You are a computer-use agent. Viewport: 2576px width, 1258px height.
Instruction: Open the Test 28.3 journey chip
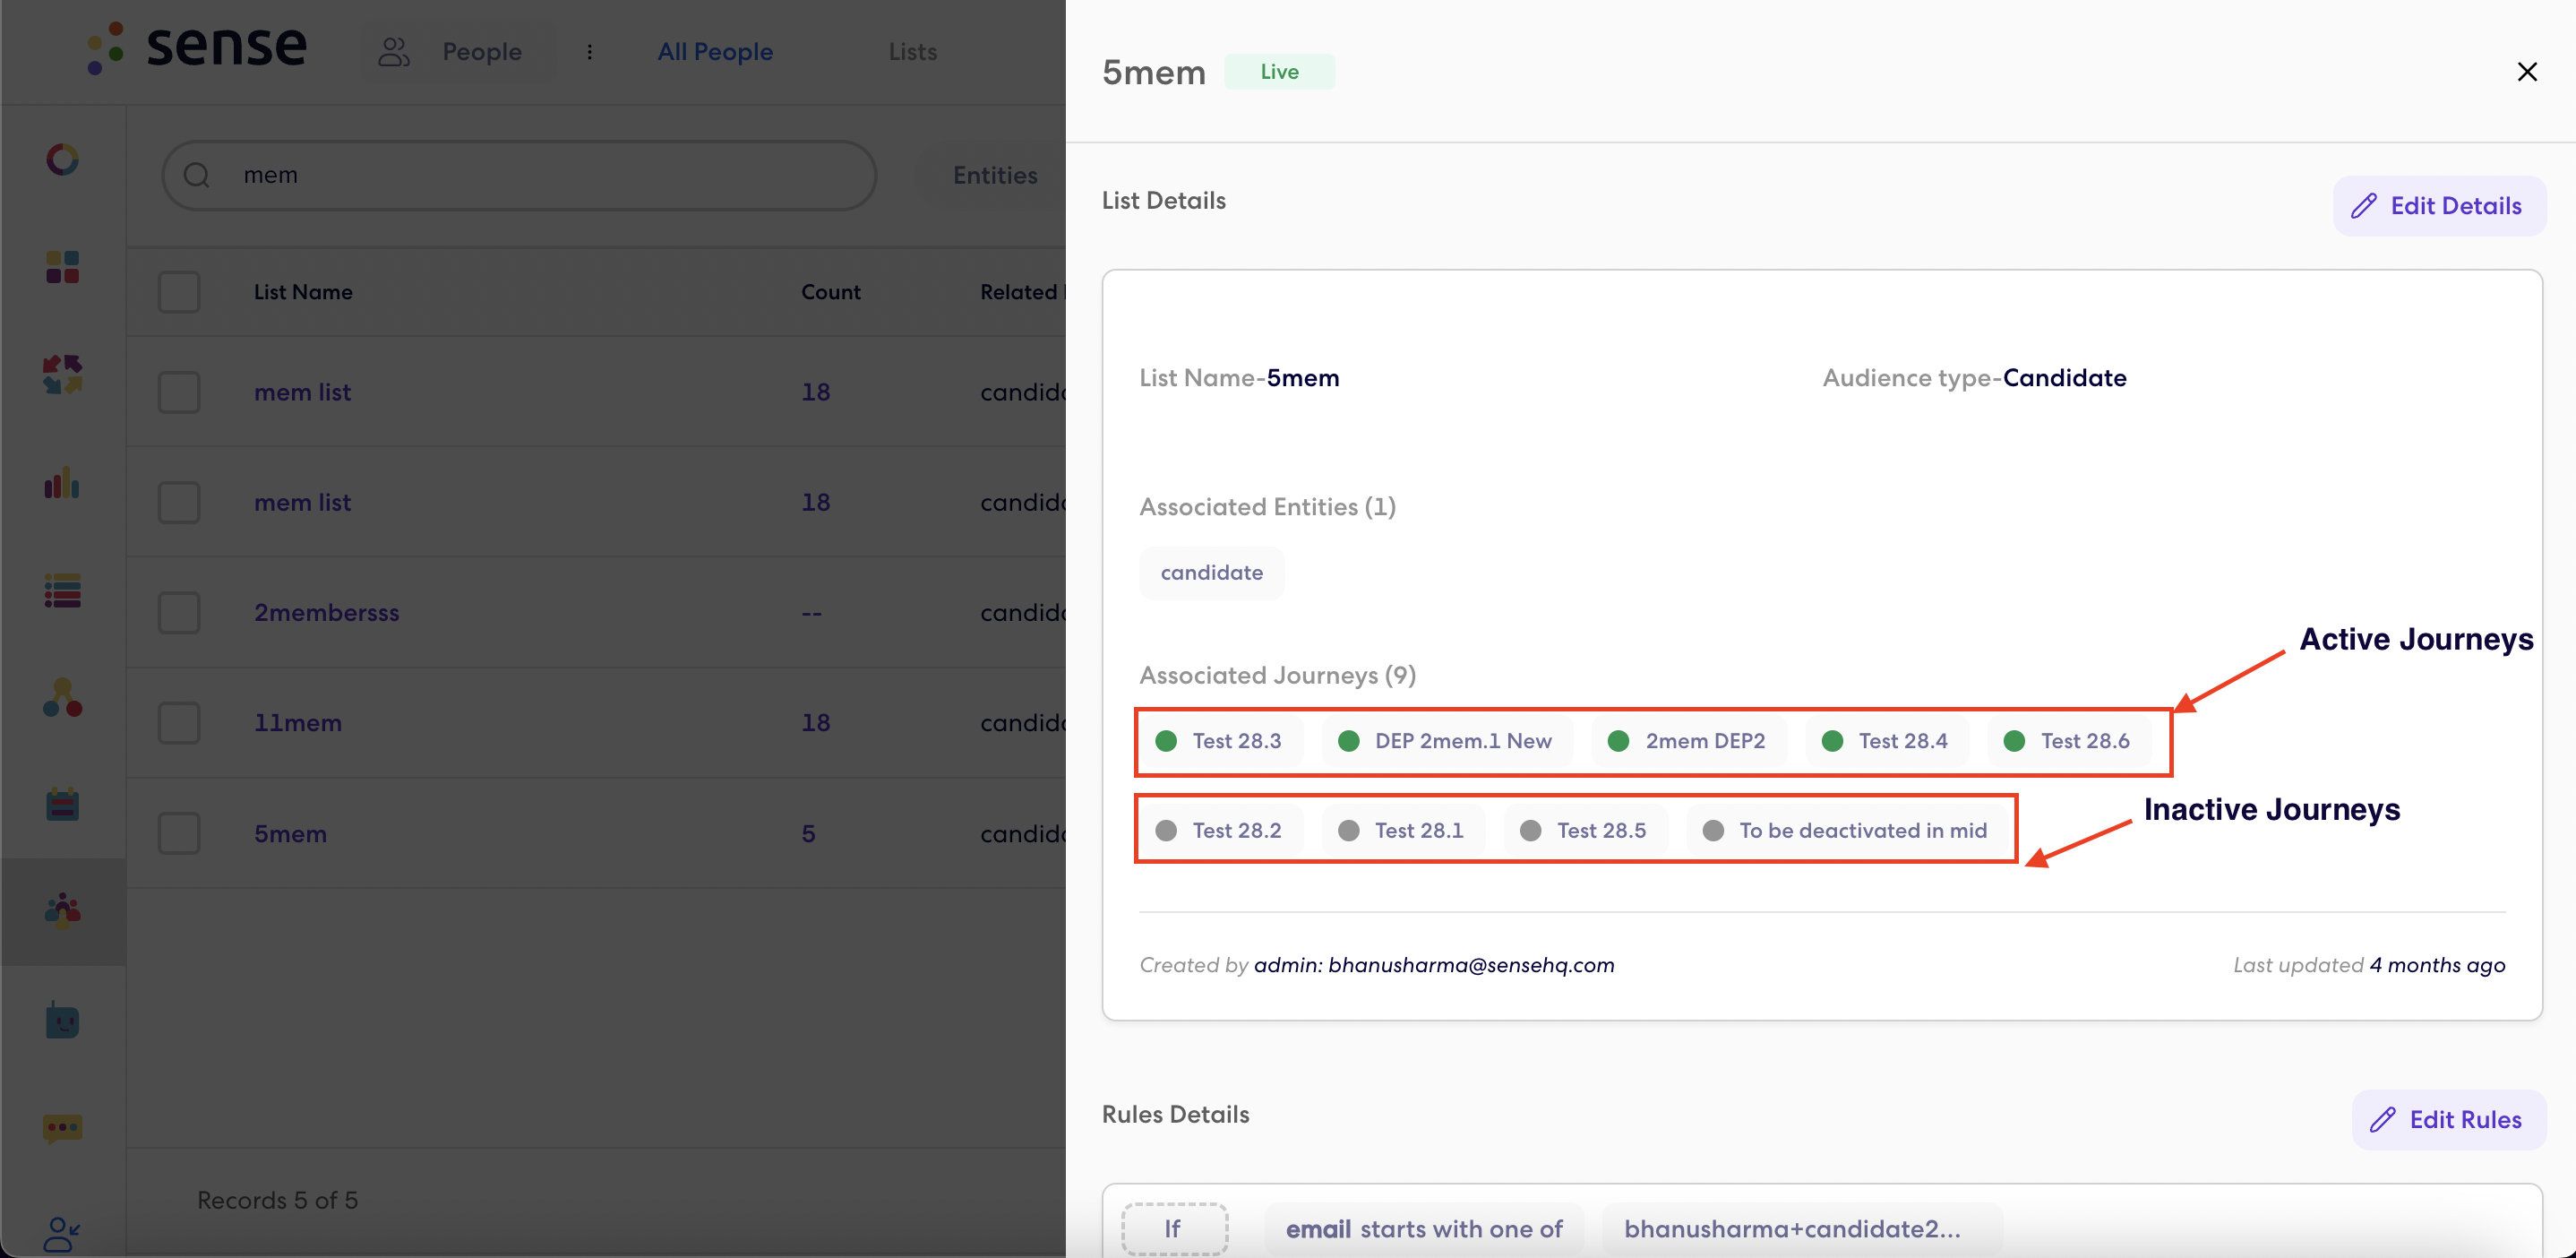[x=1219, y=741]
